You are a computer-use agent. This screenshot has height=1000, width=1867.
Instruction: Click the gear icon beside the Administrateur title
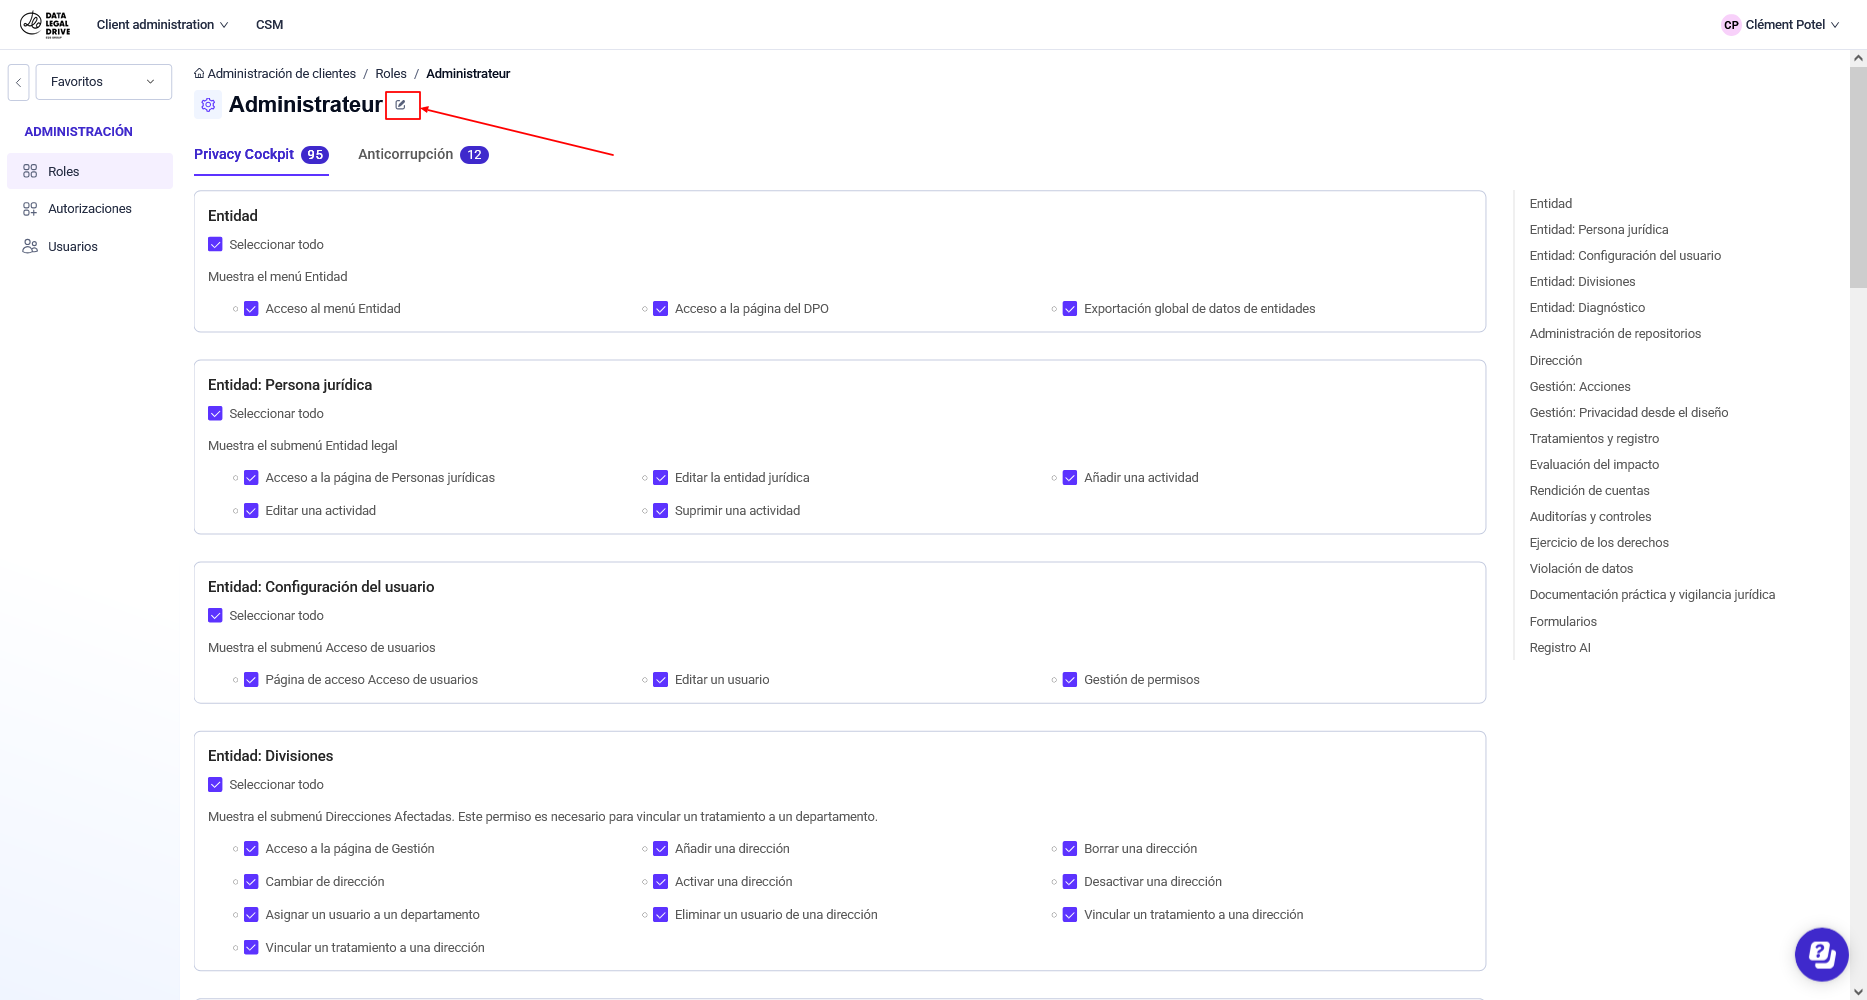[x=208, y=104]
